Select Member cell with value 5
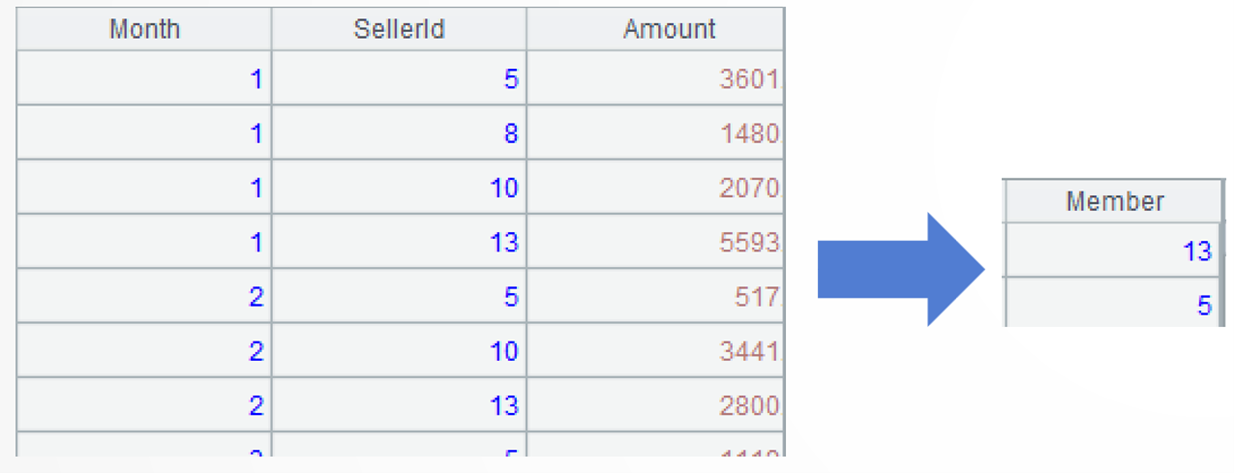 coord(1114,305)
